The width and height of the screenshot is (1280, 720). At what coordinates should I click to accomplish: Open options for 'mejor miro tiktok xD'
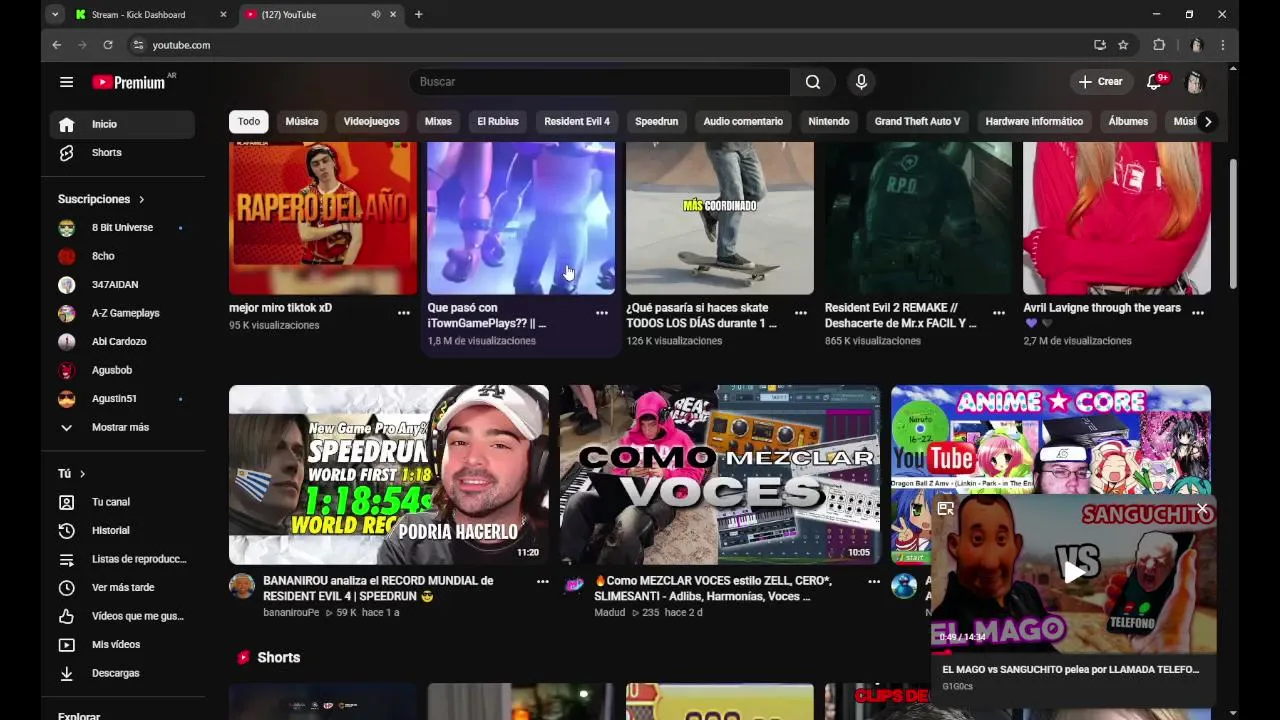(x=404, y=313)
